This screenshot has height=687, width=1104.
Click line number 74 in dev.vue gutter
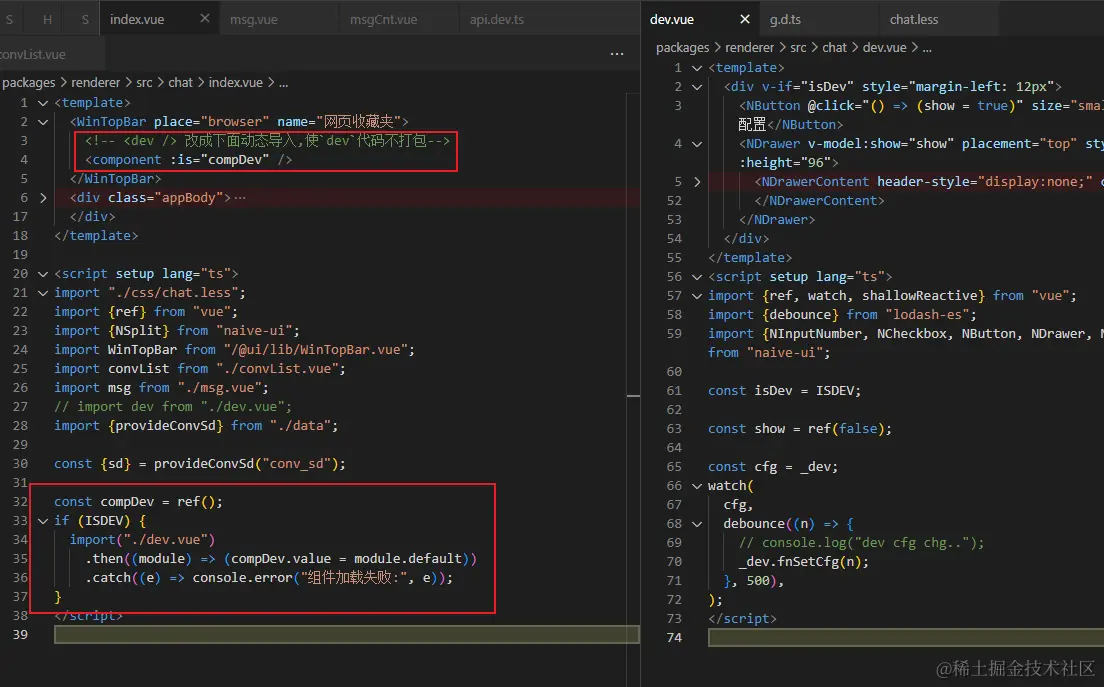coord(675,637)
